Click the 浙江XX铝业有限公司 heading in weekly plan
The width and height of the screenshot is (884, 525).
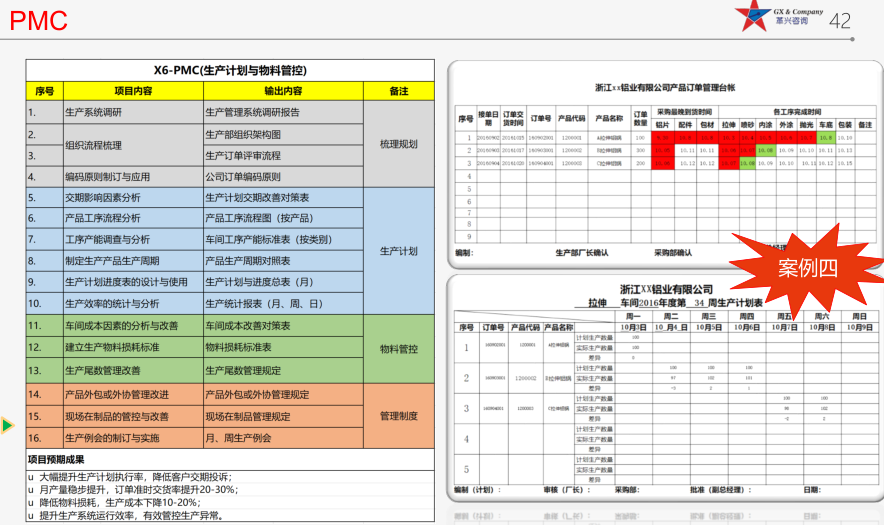point(666,289)
